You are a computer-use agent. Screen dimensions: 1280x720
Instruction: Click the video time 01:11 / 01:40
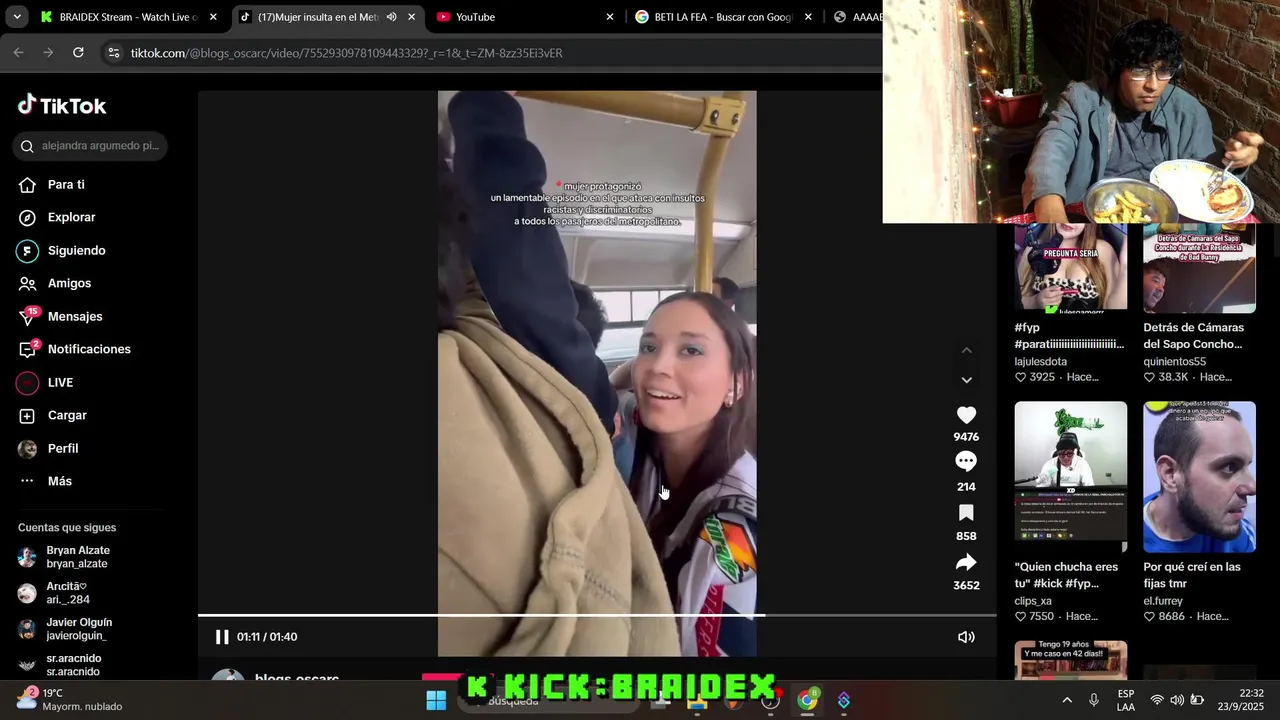click(267, 637)
